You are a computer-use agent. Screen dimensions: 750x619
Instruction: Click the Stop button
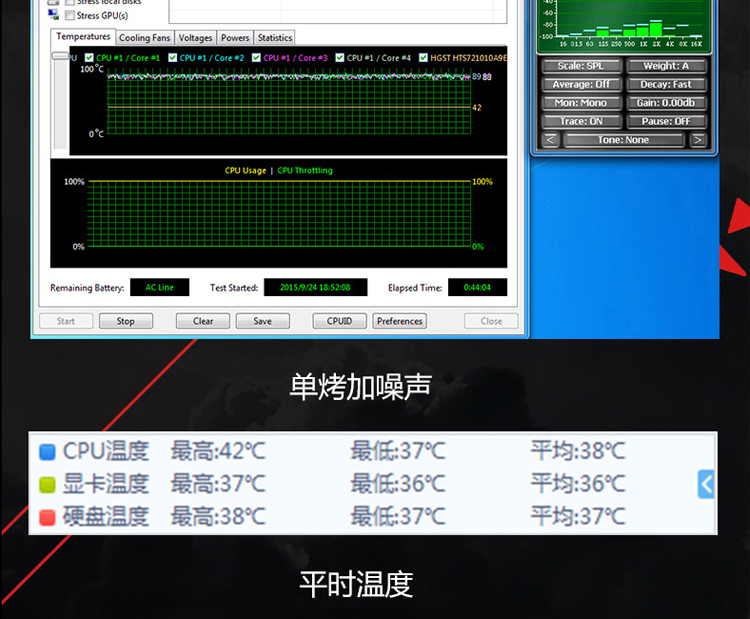126,321
